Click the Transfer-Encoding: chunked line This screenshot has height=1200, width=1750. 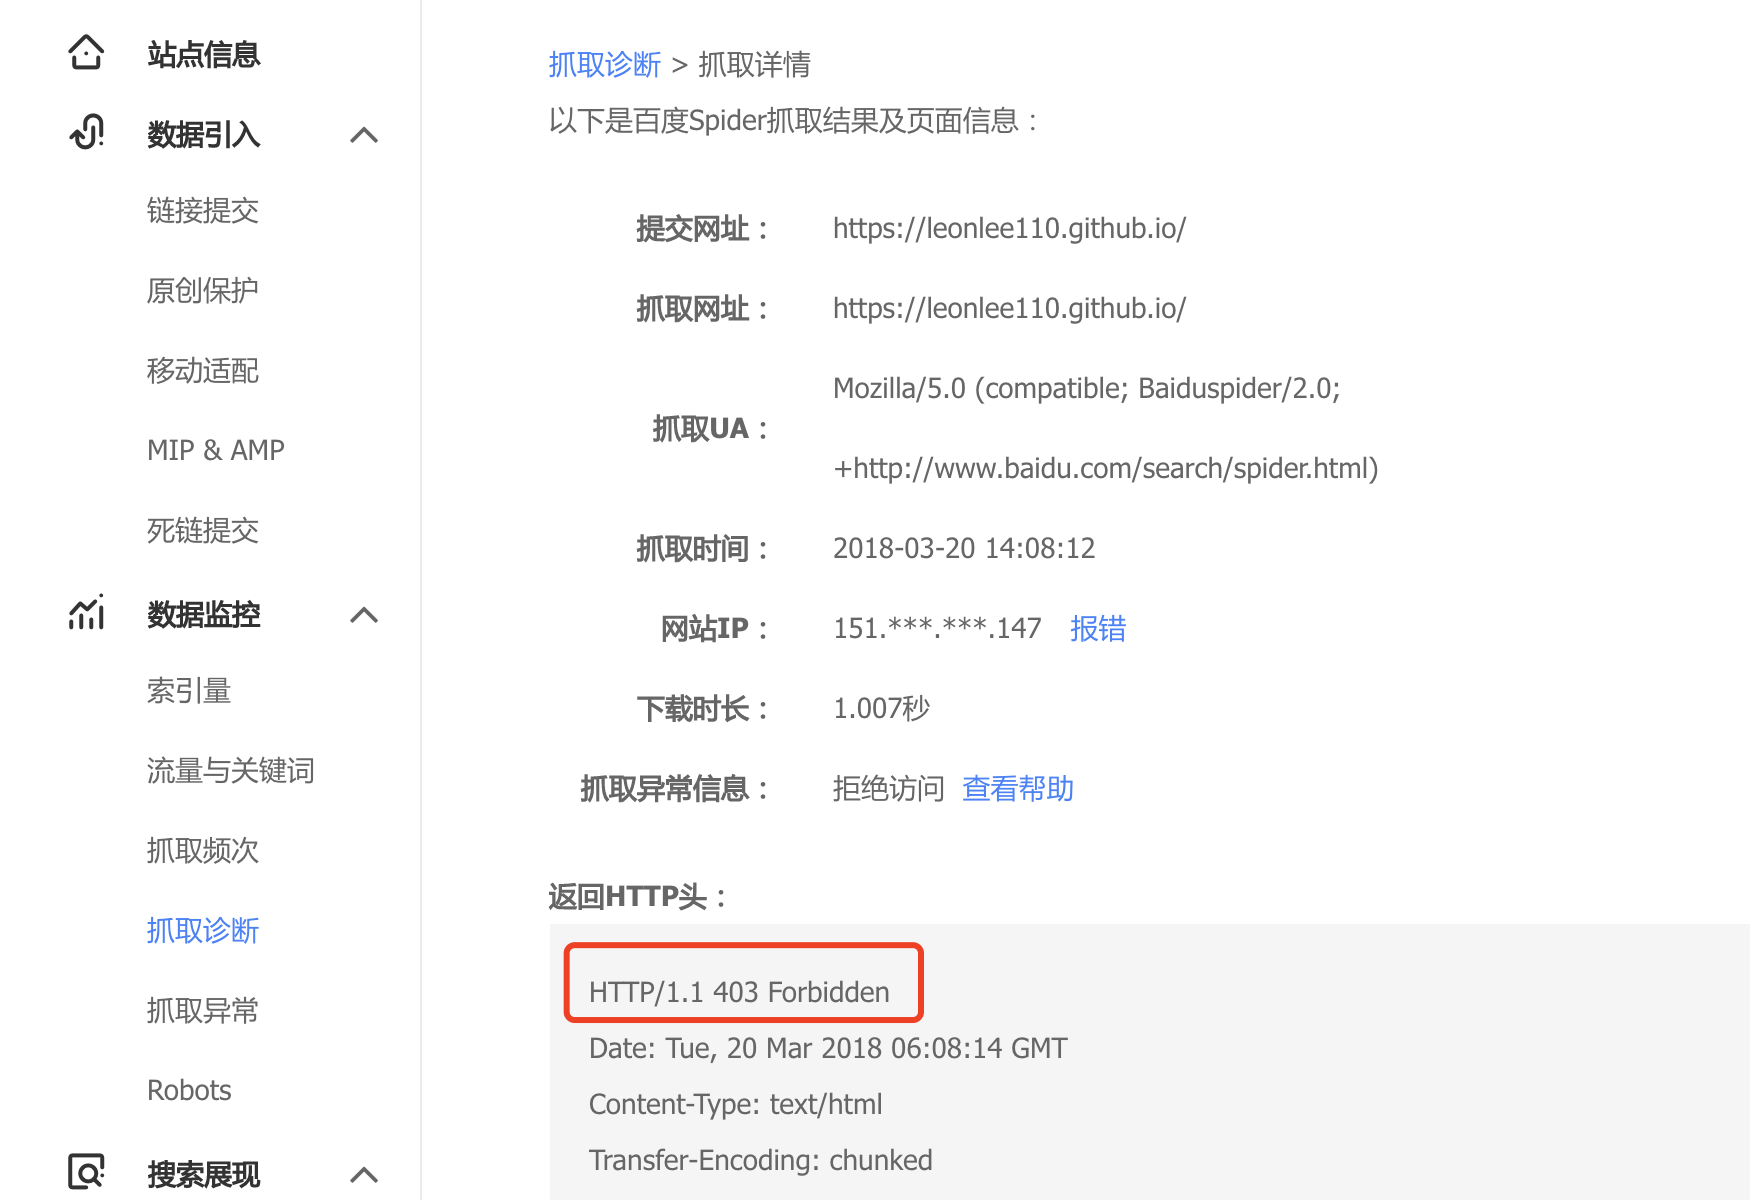pyautogui.click(x=761, y=1160)
